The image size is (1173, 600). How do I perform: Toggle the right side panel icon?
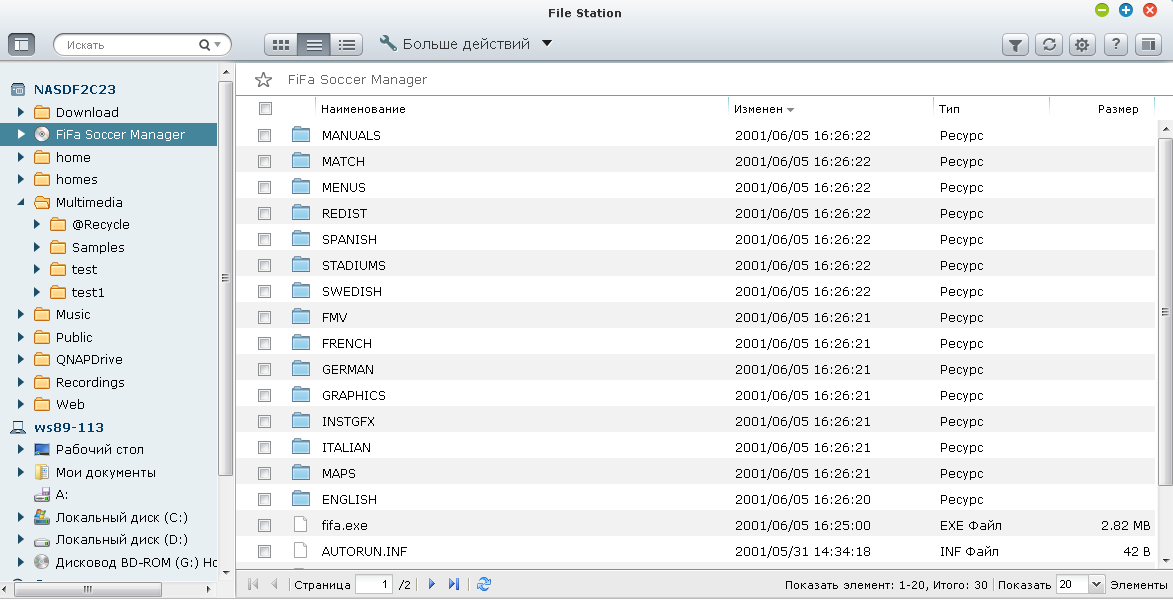point(1148,45)
